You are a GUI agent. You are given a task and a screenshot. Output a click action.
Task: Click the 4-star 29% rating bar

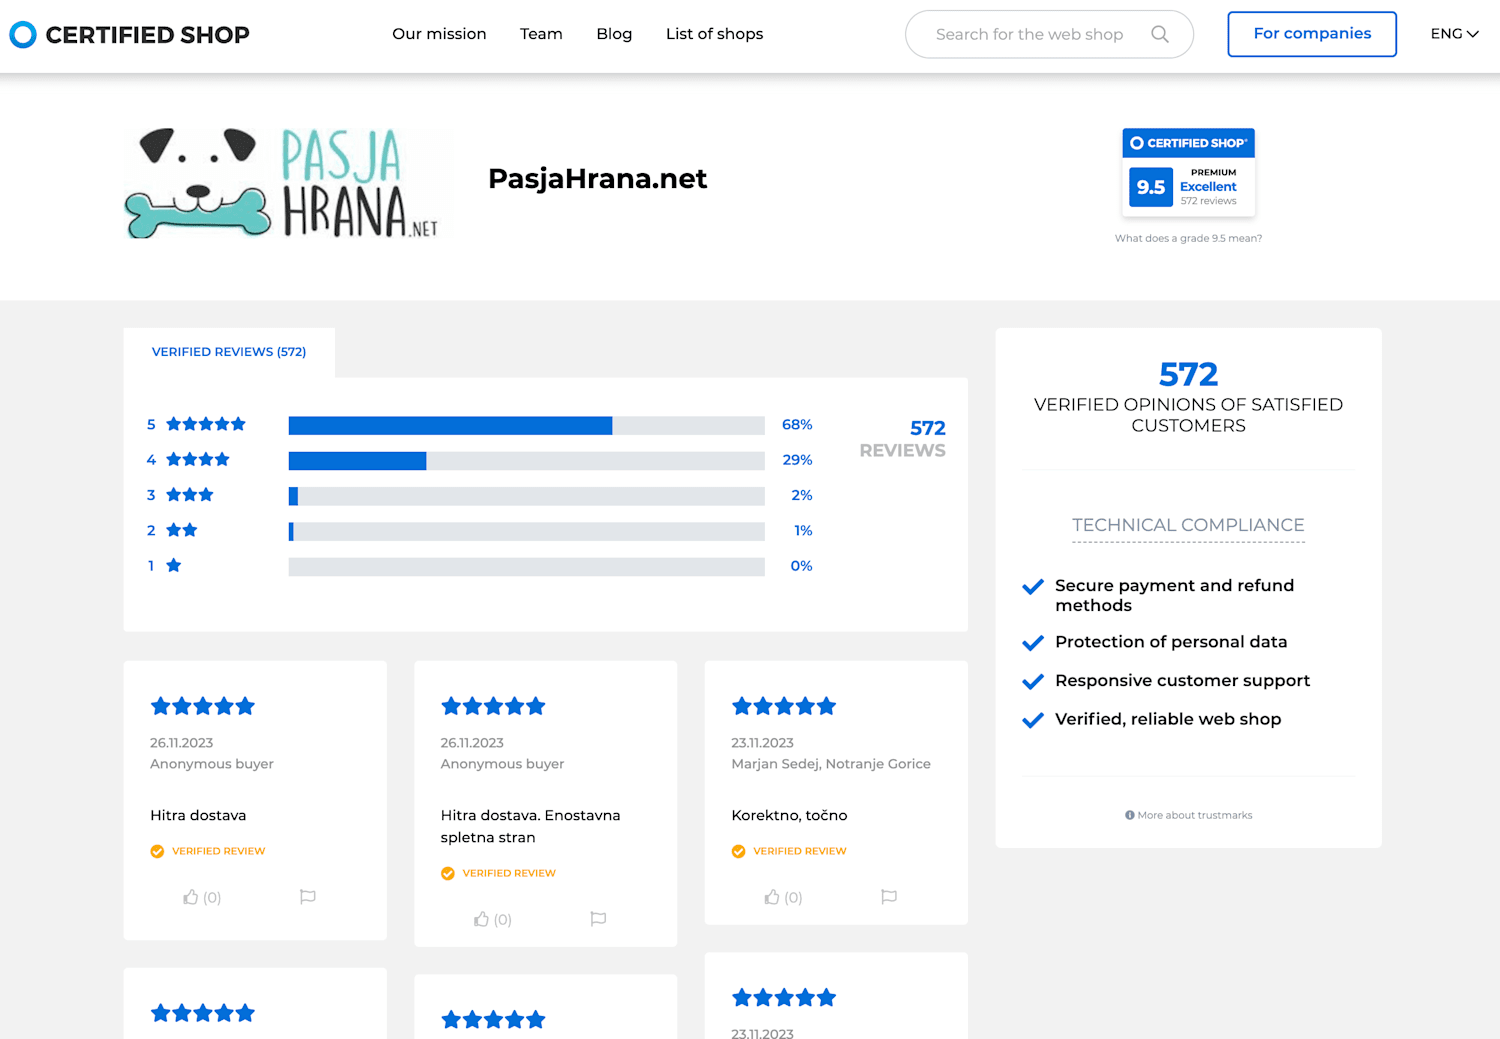(x=526, y=461)
